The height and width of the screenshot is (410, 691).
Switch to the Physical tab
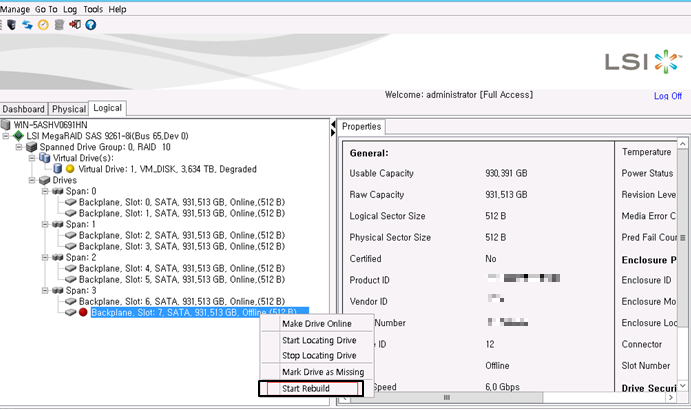coord(69,109)
